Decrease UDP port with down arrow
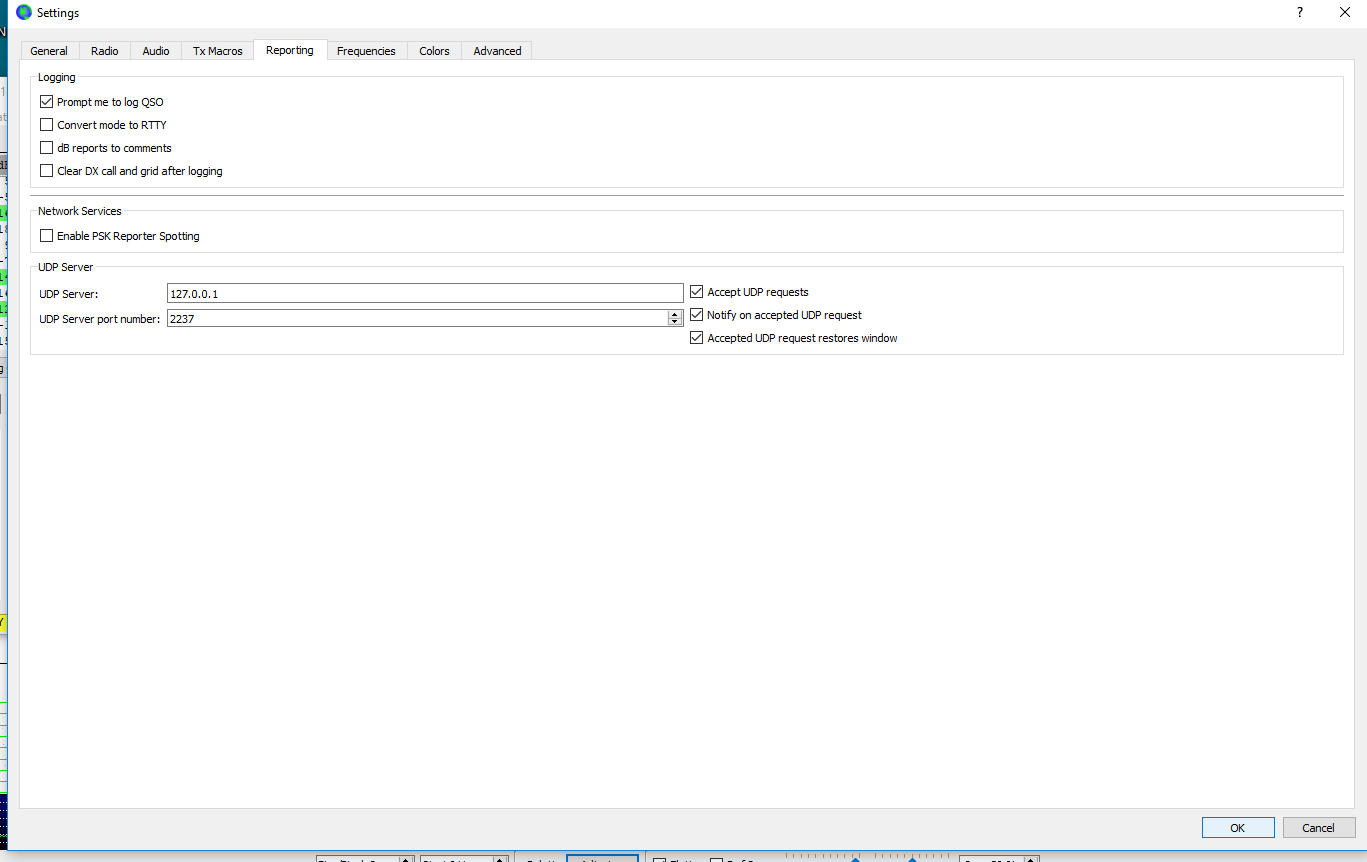 click(675, 322)
